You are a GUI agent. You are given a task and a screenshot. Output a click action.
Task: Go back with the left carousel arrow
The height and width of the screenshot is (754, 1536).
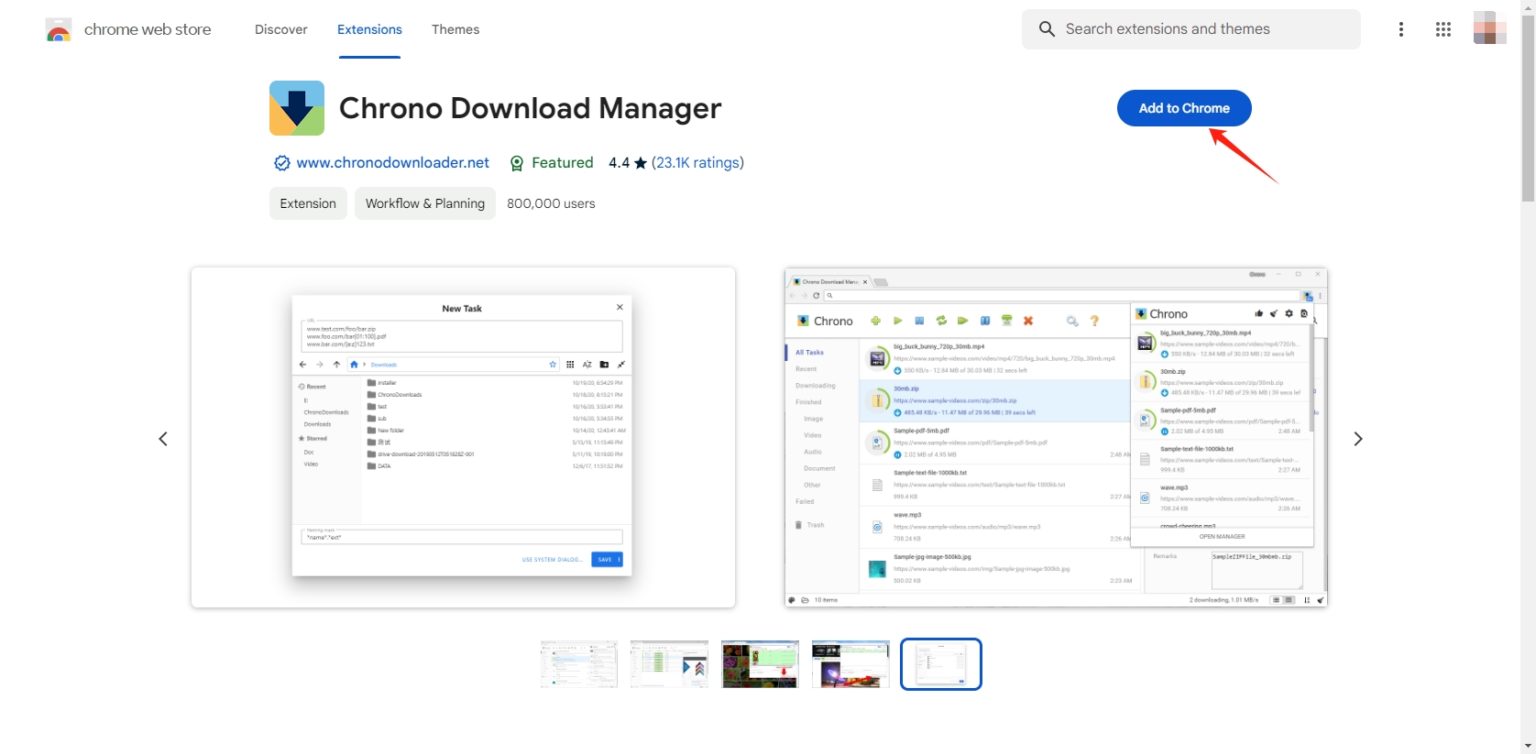164,438
